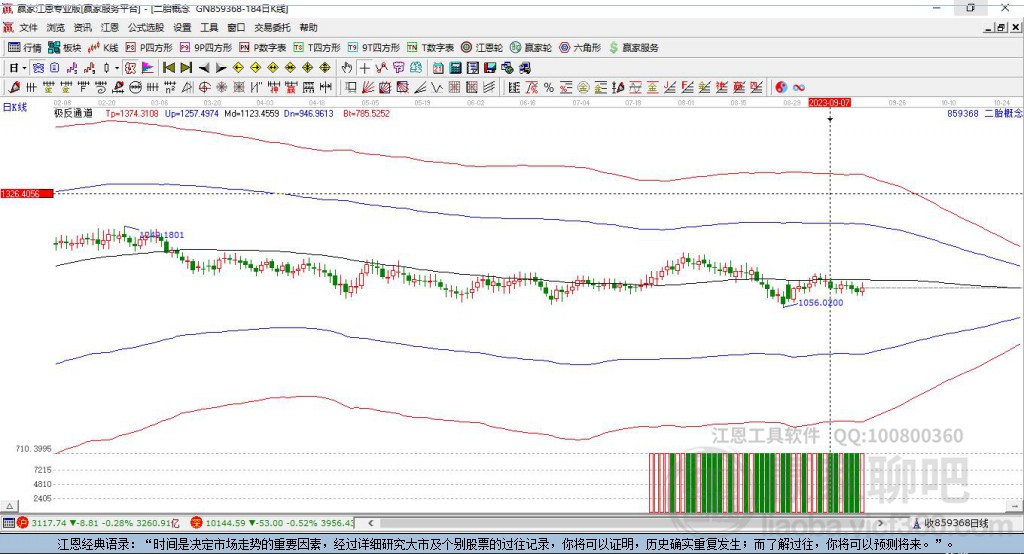Open the 赢家轮 wheel tool
This screenshot has width=1024, height=554.
[531, 47]
